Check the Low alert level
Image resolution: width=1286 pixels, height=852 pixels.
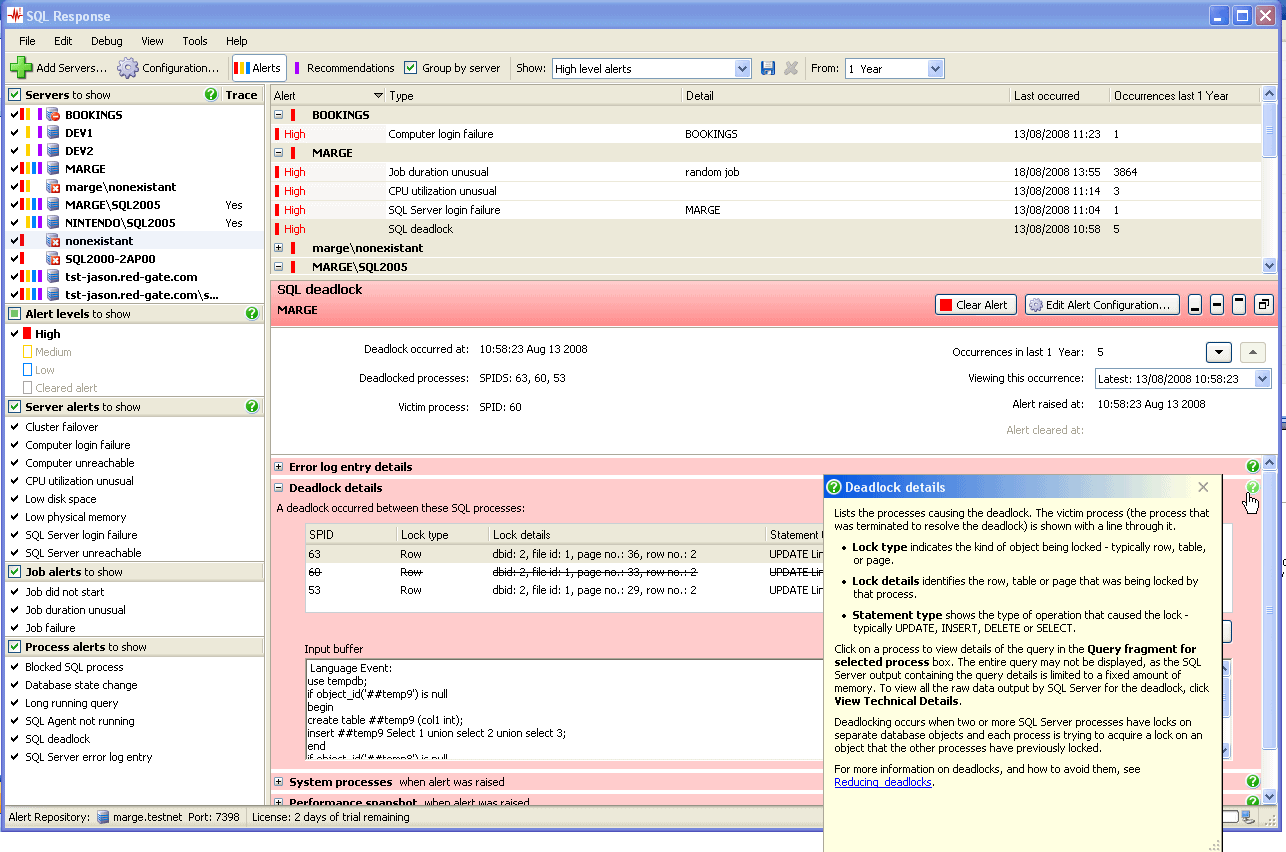point(28,370)
